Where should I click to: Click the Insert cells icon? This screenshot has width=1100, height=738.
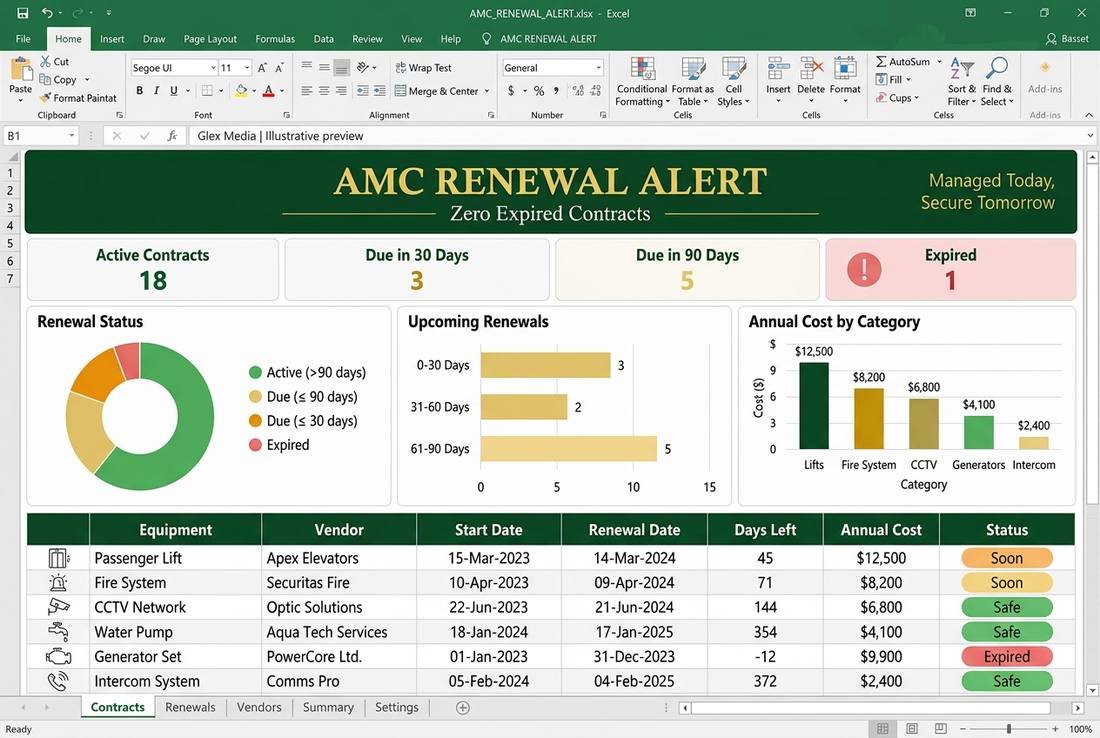coord(778,69)
